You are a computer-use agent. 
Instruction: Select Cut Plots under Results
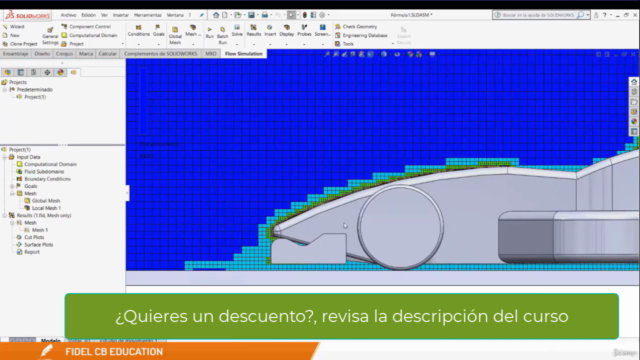34,238
